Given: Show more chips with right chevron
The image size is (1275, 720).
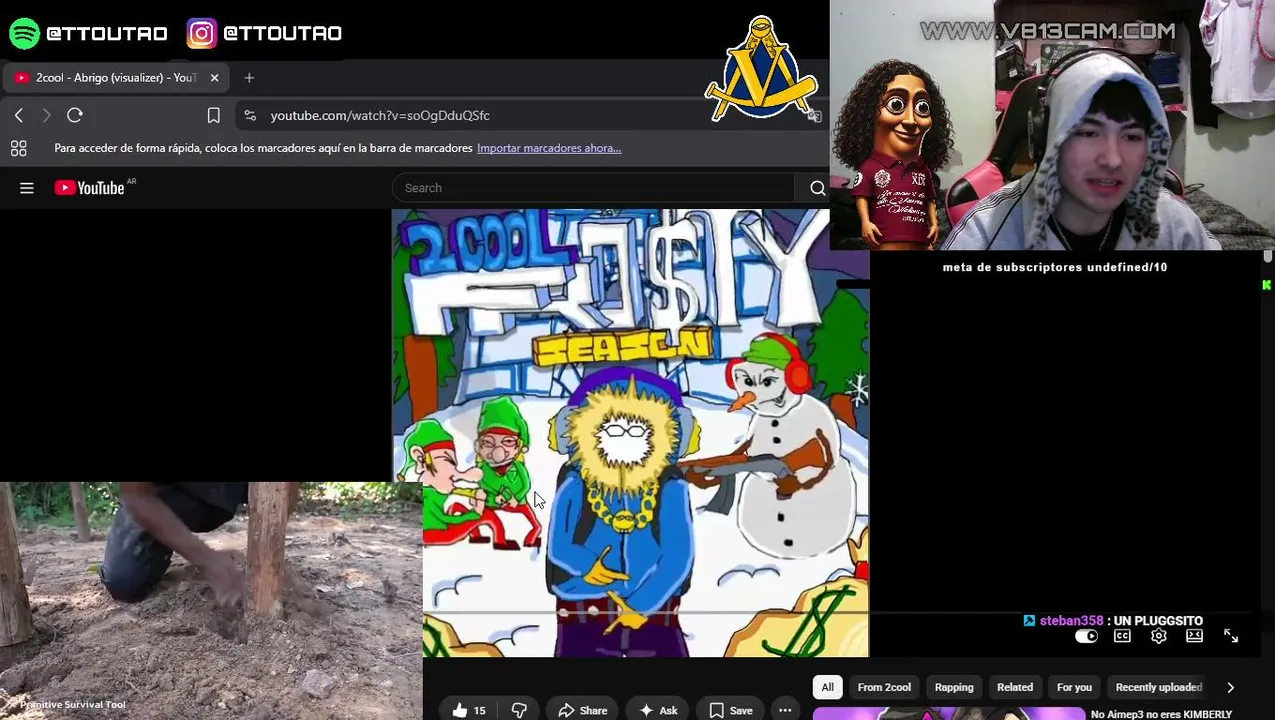Looking at the screenshot, I should [1230, 687].
